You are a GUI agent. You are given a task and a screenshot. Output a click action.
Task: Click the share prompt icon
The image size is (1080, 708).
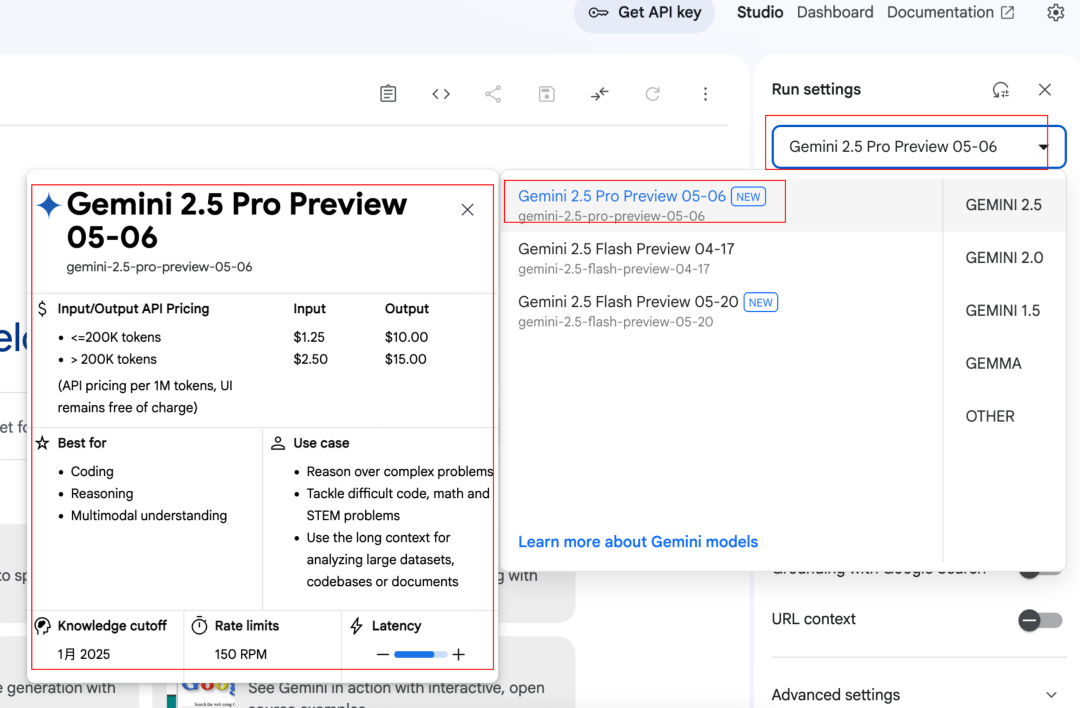click(x=493, y=94)
